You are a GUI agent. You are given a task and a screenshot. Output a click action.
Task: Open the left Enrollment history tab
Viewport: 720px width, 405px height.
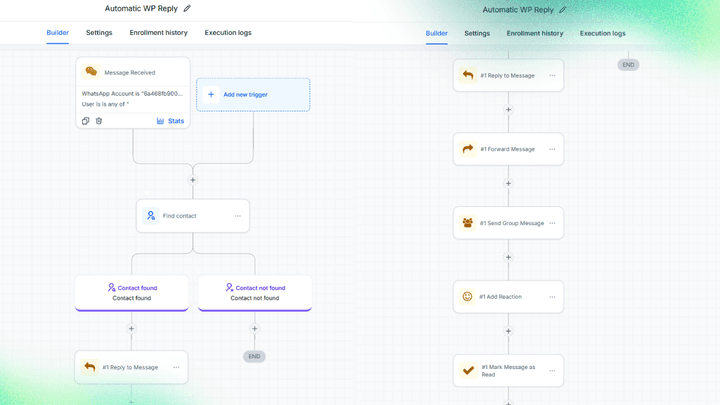[158, 33]
